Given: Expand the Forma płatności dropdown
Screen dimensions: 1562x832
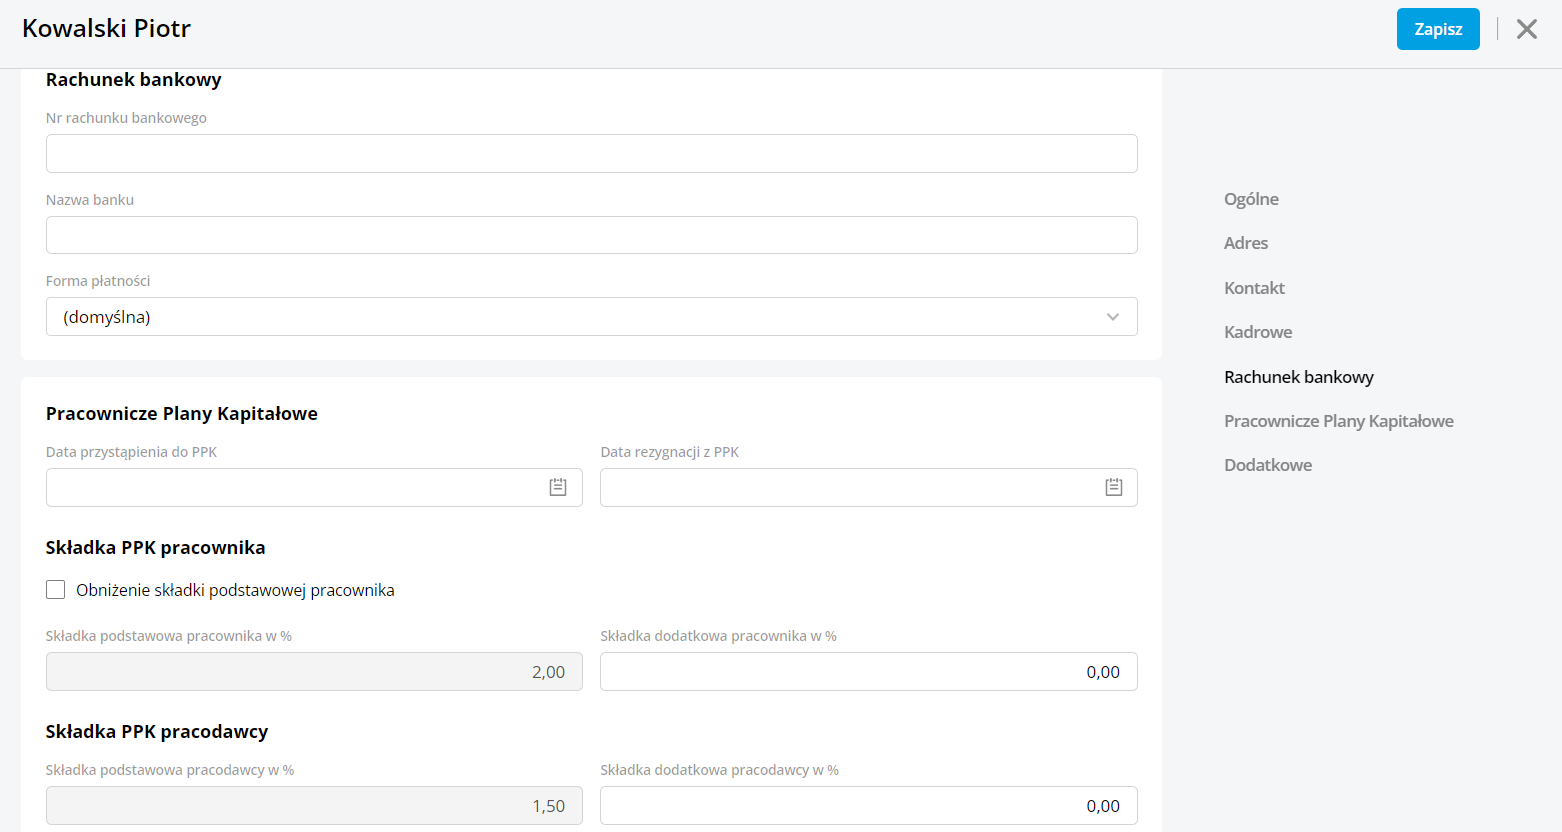Looking at the screenshot, I should point(590,317).
